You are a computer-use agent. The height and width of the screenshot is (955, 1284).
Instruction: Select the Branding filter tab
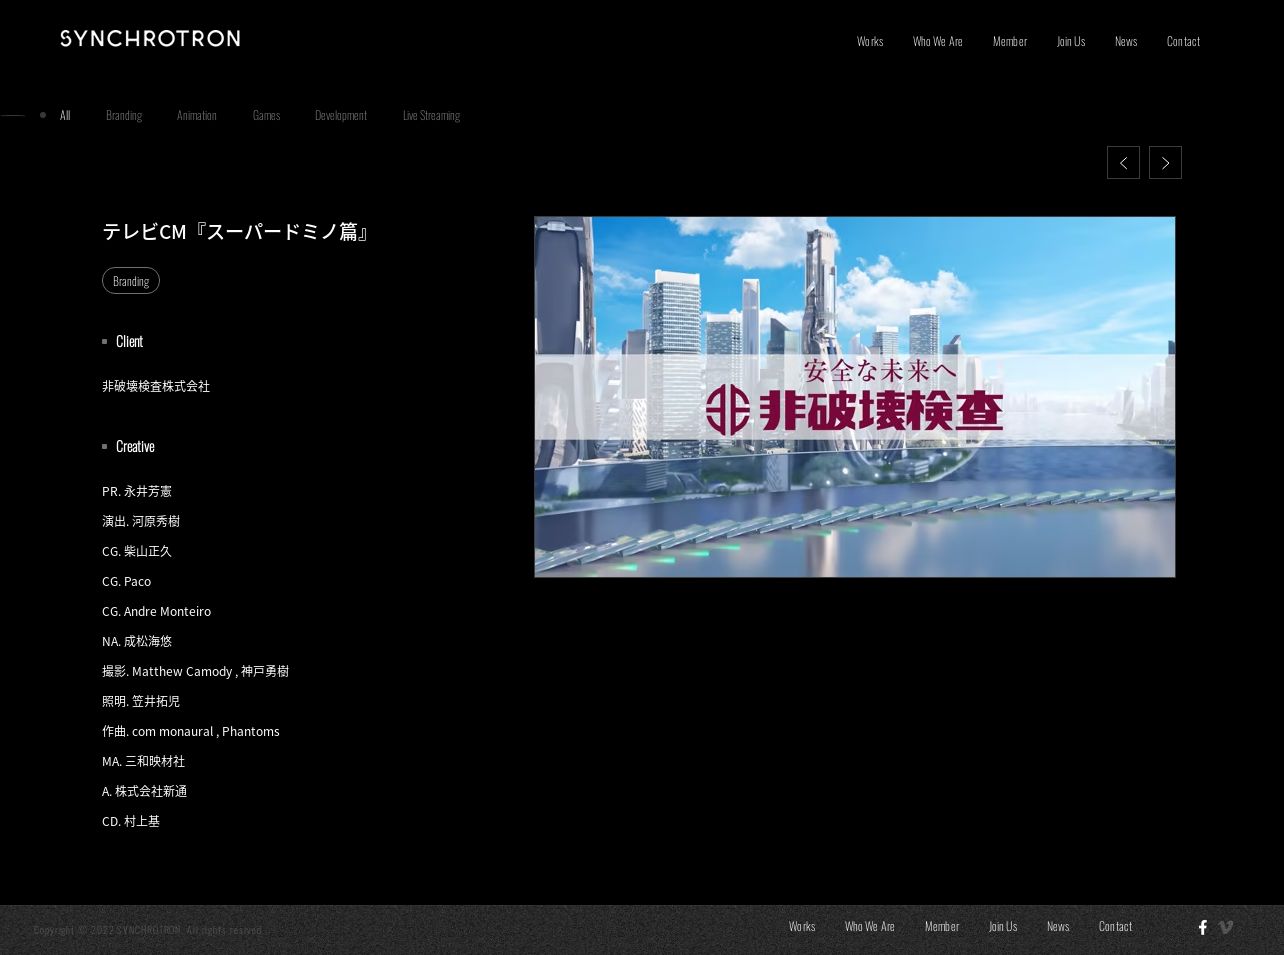point(124,115)
